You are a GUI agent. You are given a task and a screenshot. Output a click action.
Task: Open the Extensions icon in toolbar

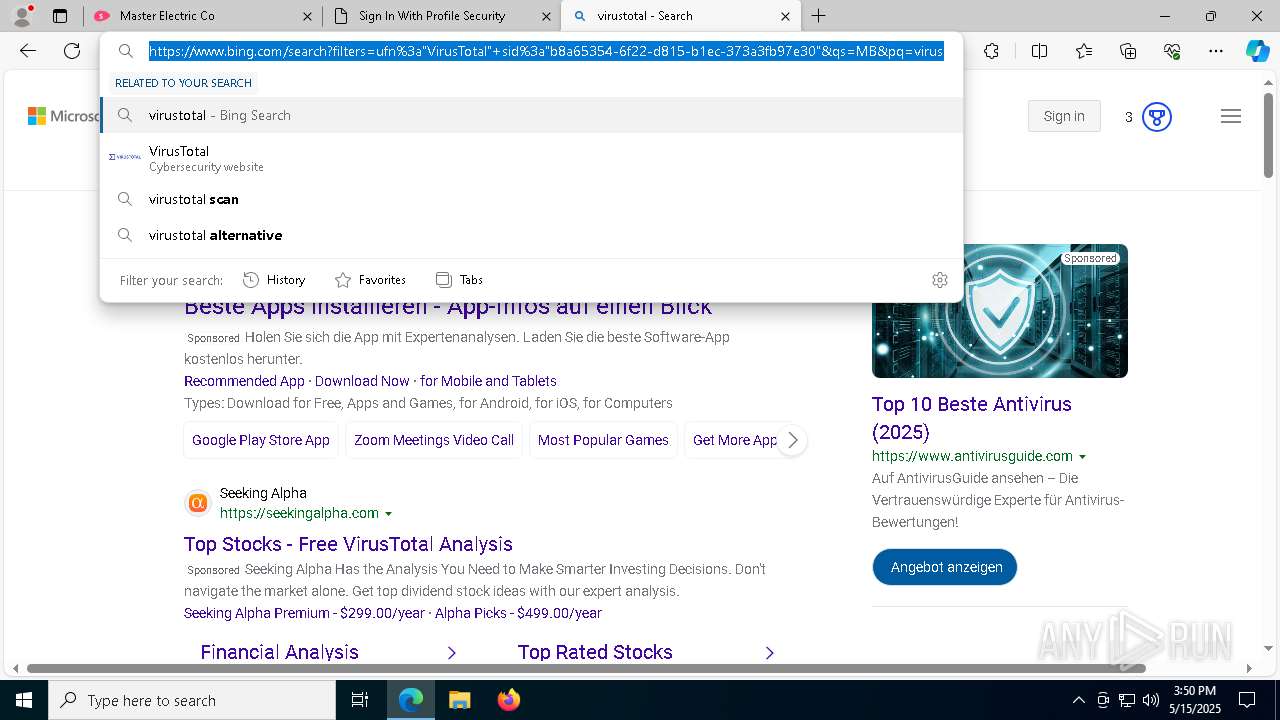click(x=991, y=51)
